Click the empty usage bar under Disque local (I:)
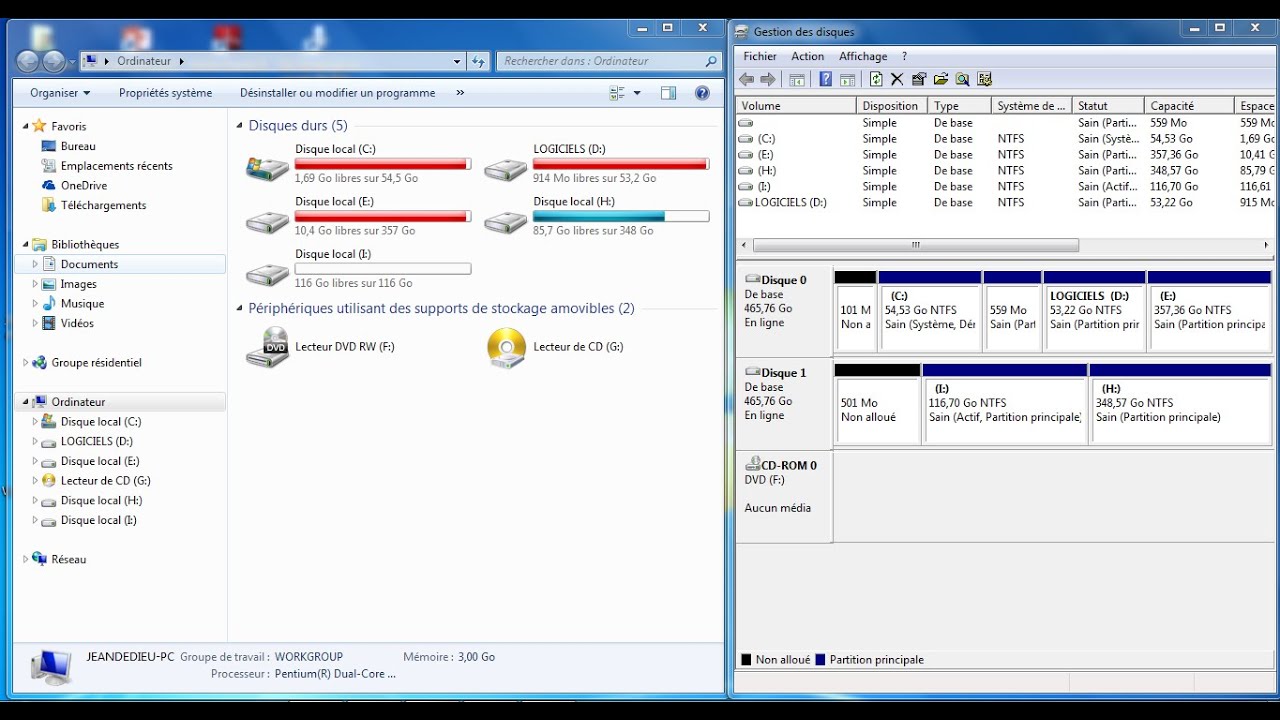The width and height of the screenshot is (1280, 720). coord(383,269)
